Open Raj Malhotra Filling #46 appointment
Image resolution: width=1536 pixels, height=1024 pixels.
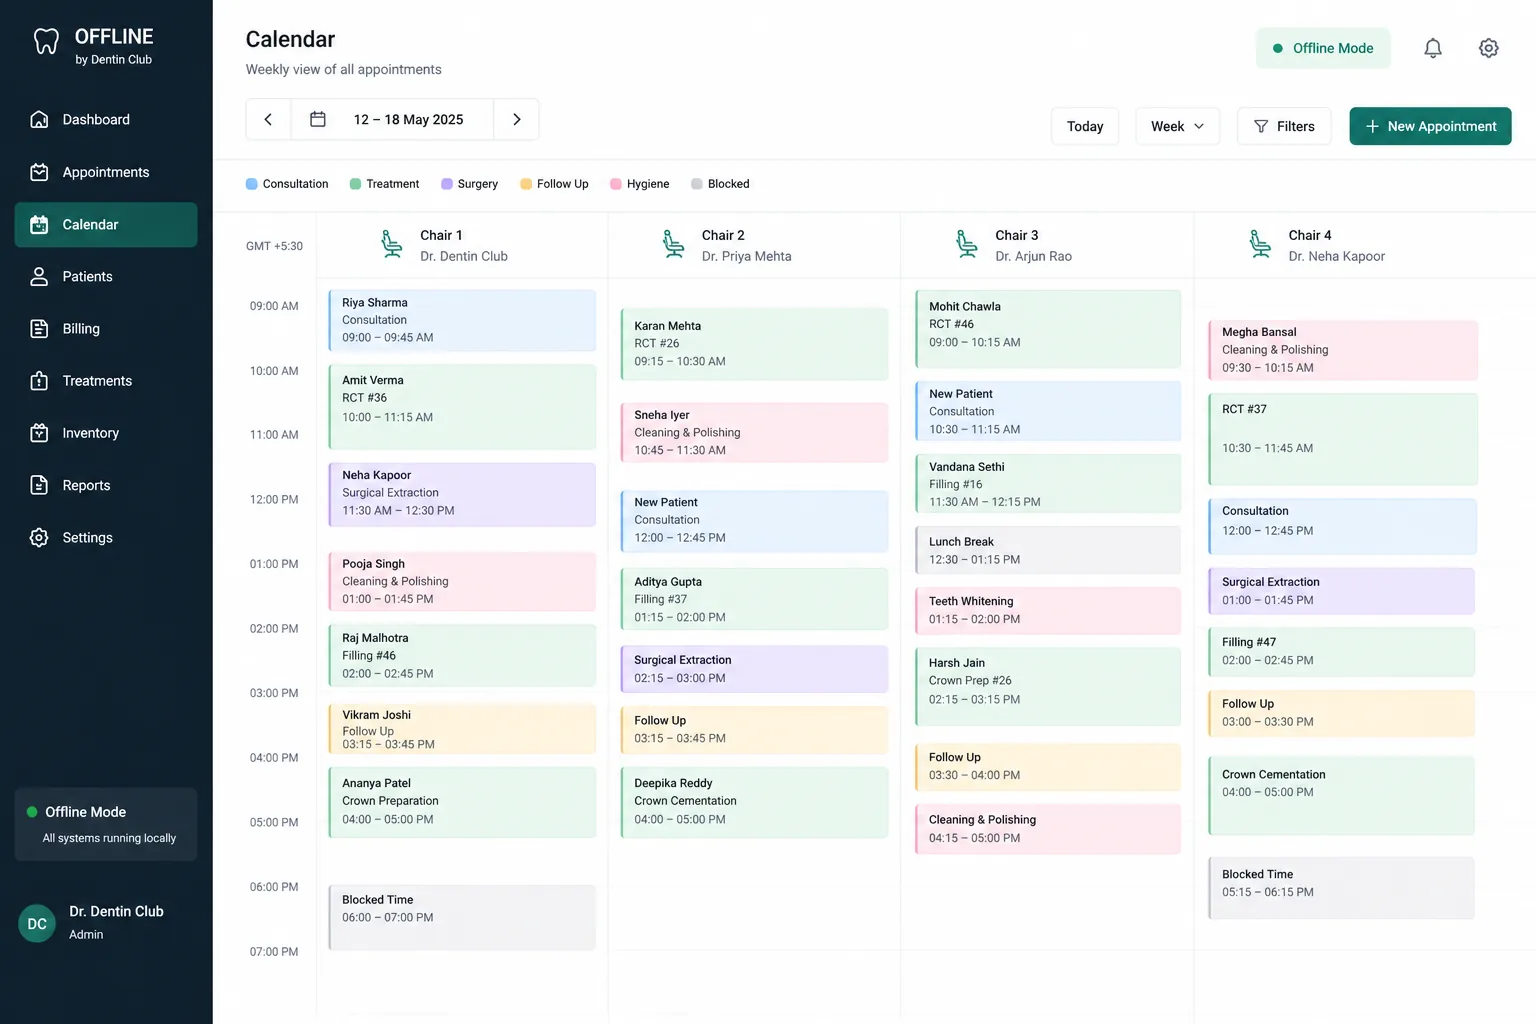click(x=462, y=655)
